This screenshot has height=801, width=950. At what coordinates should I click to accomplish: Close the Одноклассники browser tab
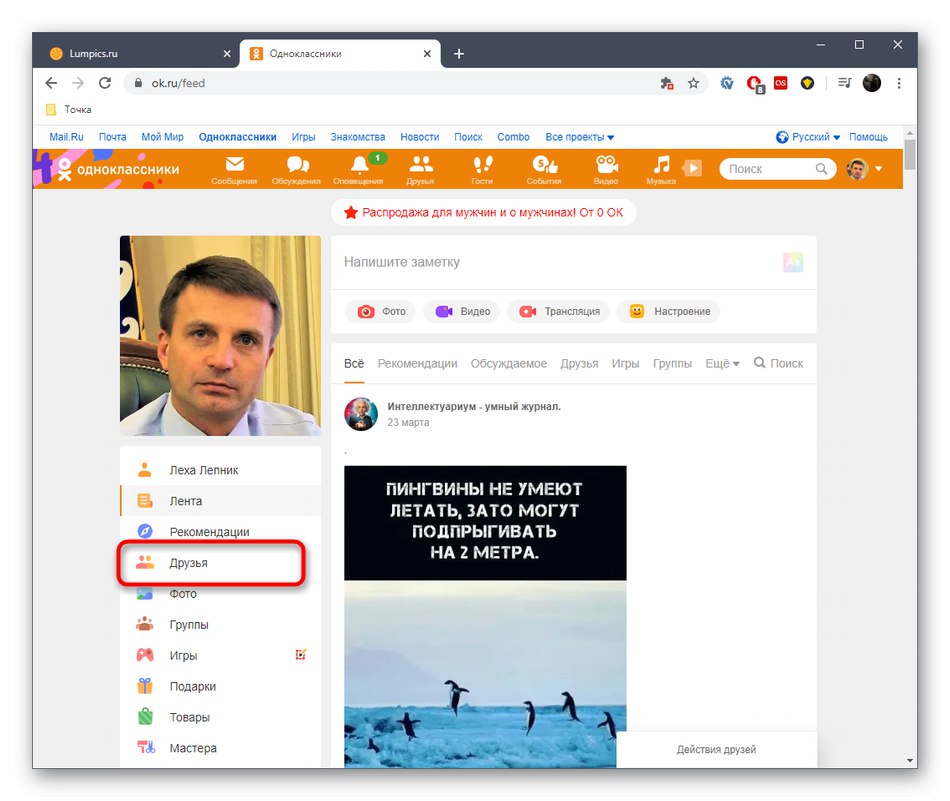(427, 53)
